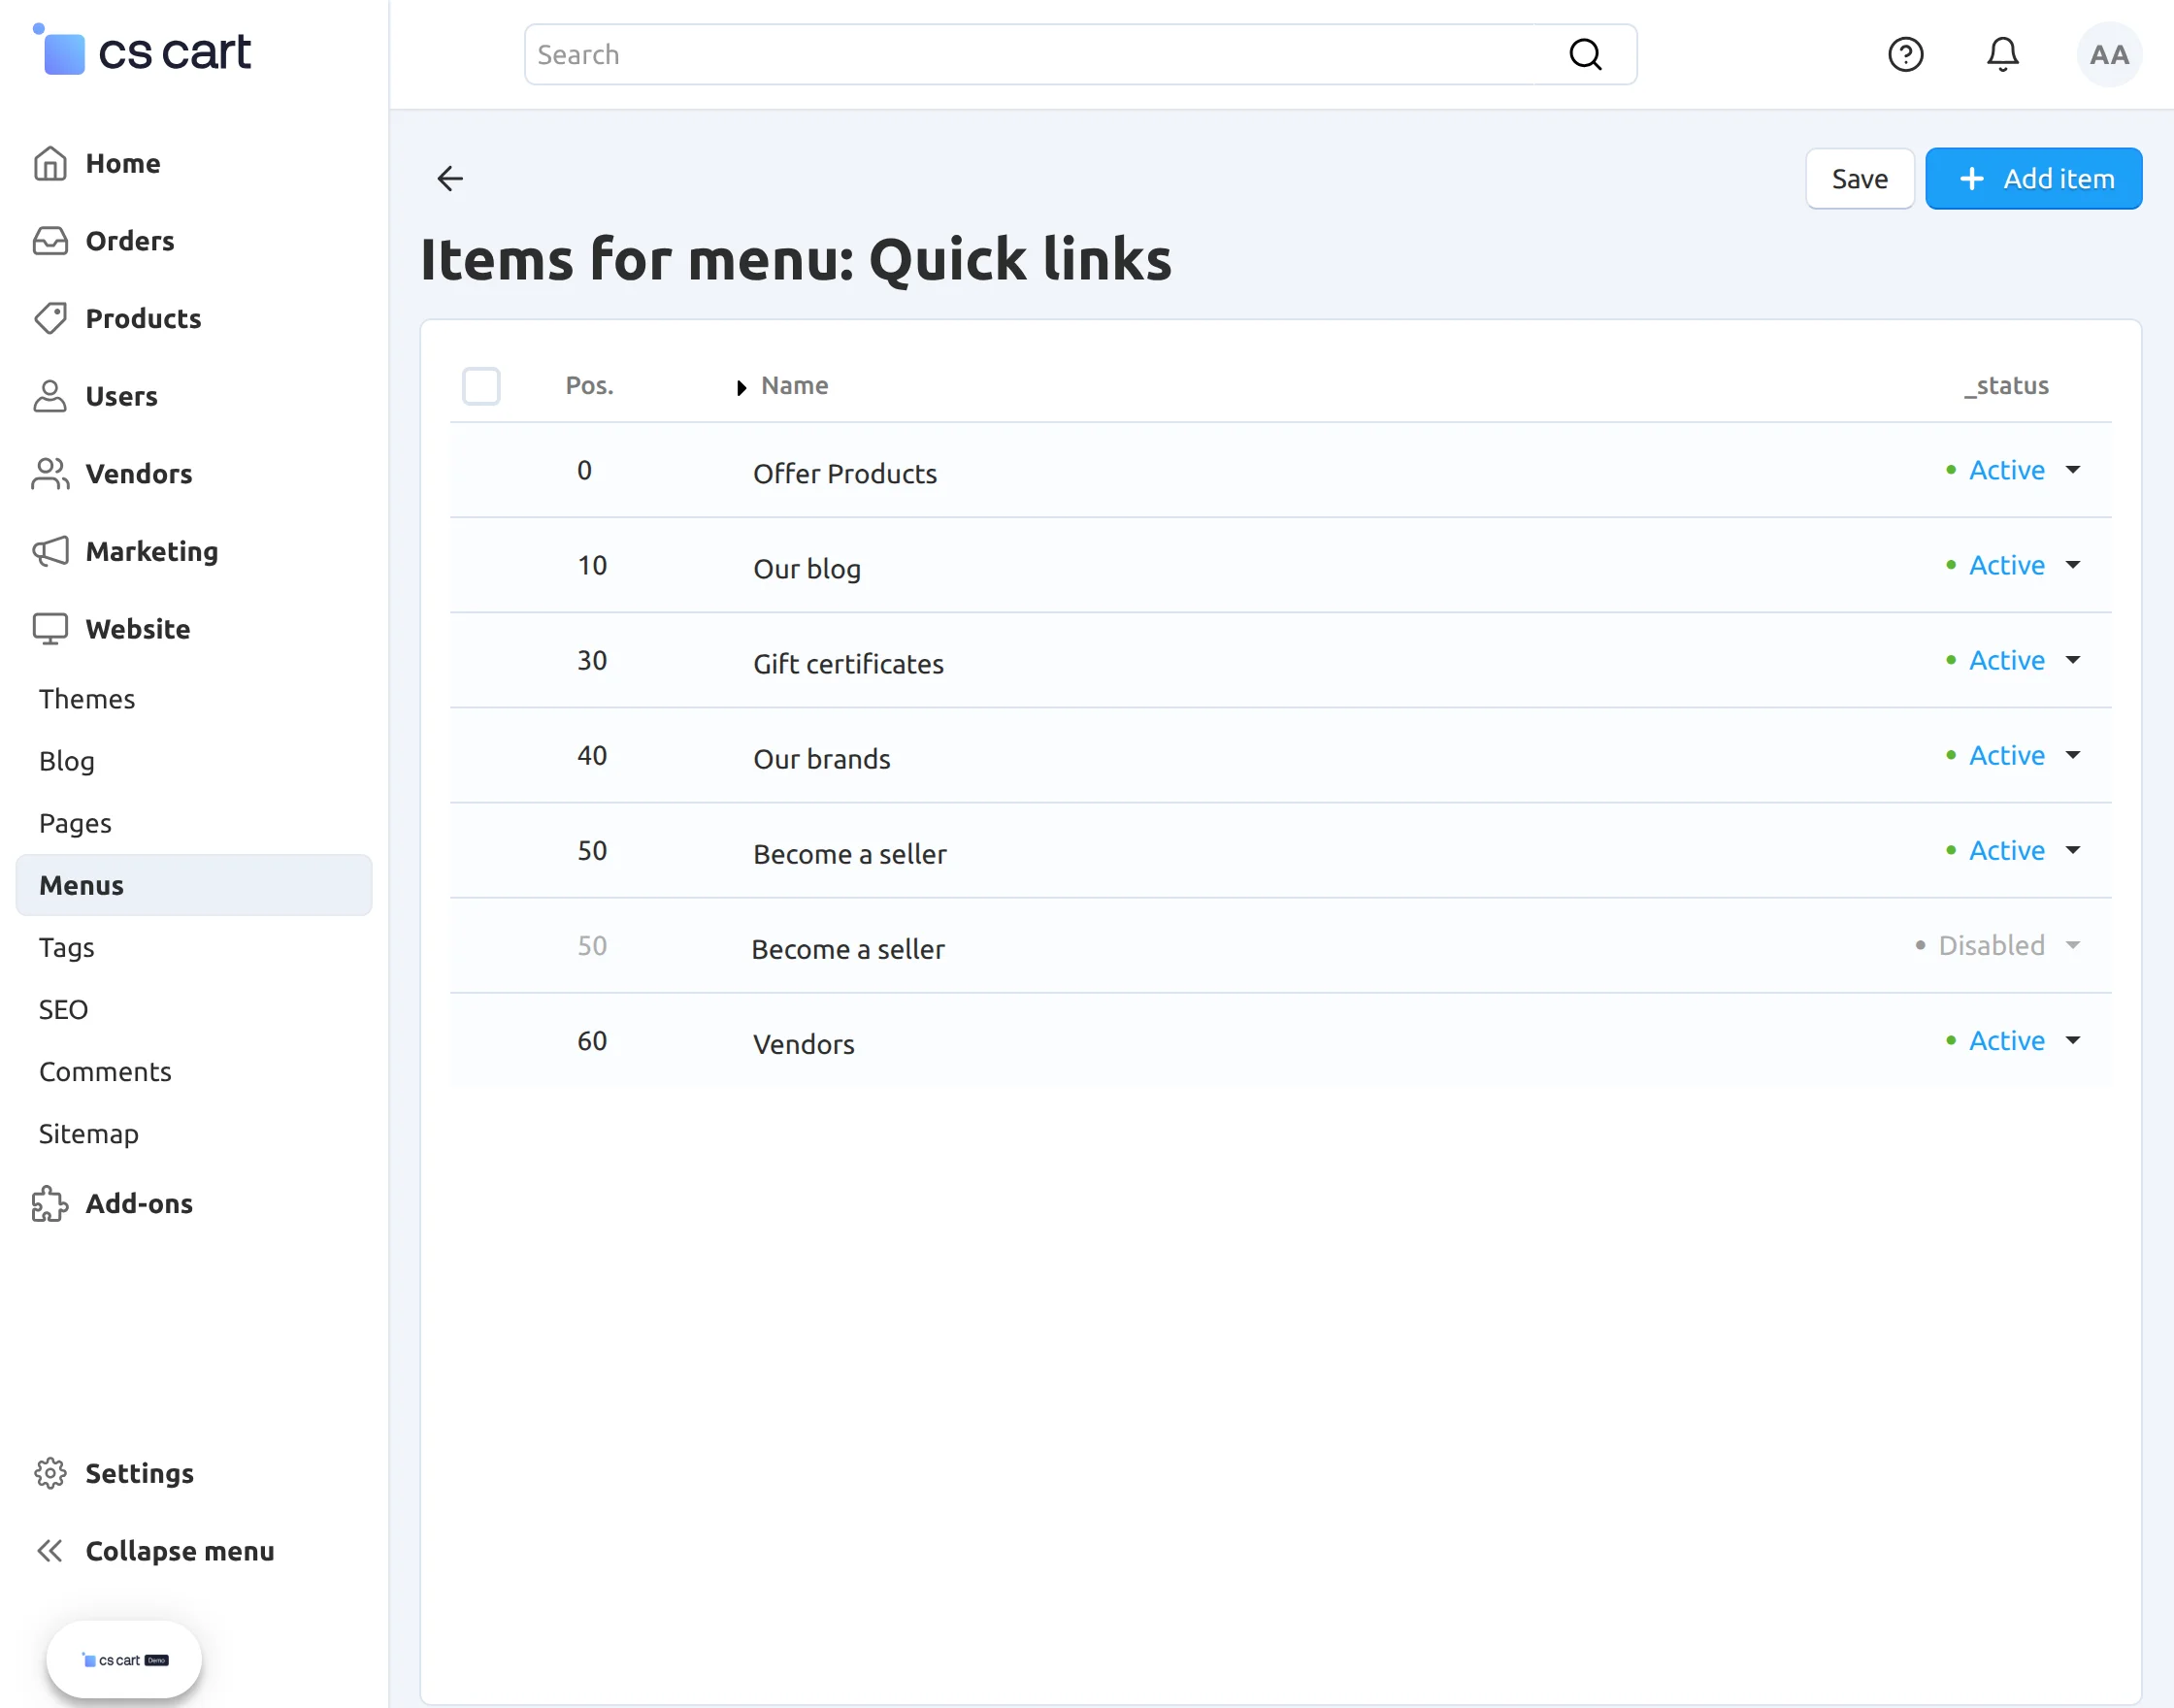Open the Offer Products menu item
The image size is (2174, 1708).
[x=845, y=474]
